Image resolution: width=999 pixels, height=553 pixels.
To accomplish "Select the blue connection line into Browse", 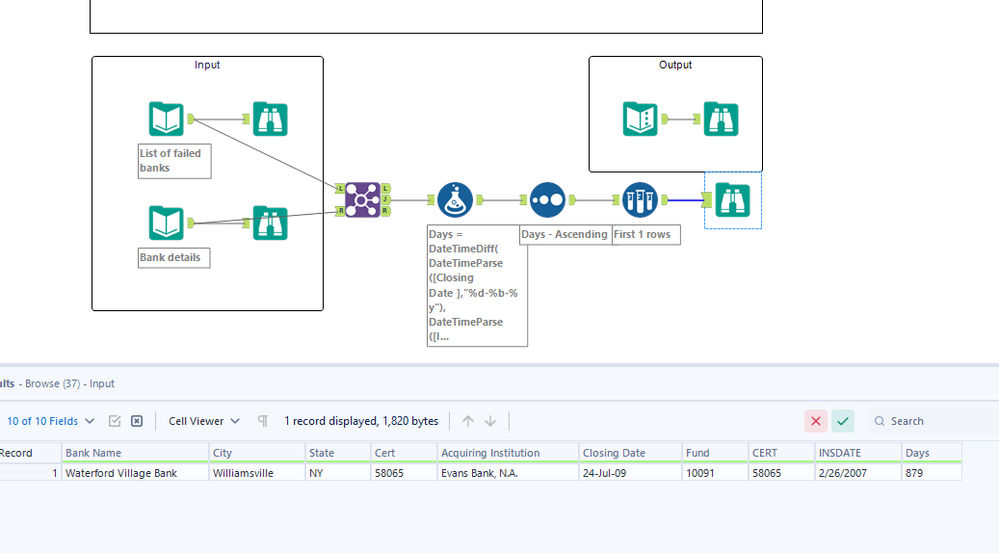I will point(686,200).
